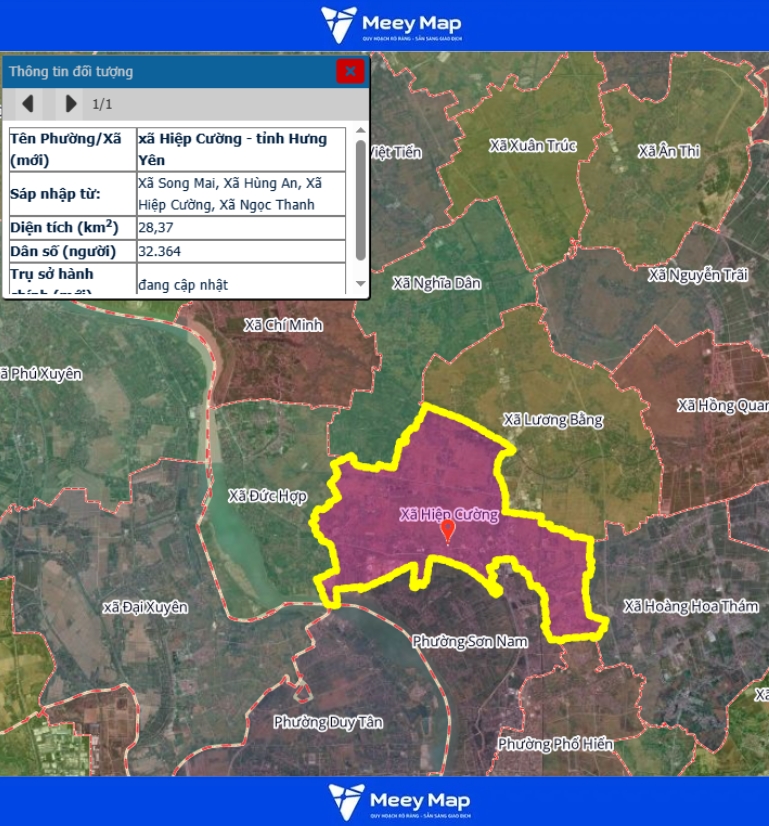
Task: Click the Dân số value 32.364 cell
Action: [x=240, y=251]
